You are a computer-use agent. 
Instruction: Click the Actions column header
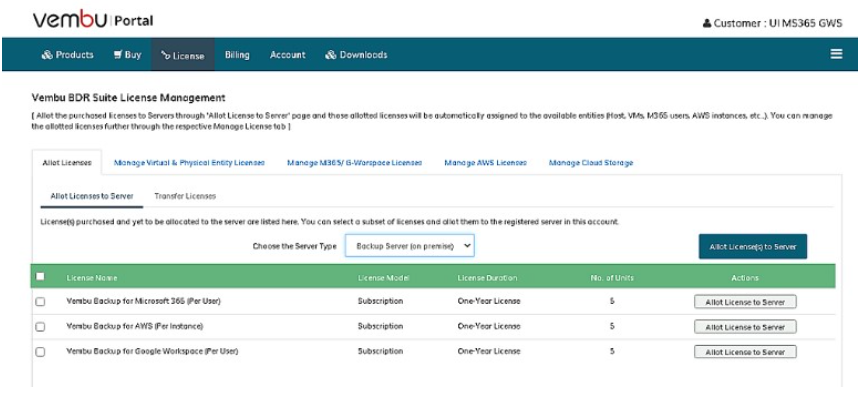[x=745, y=278]
